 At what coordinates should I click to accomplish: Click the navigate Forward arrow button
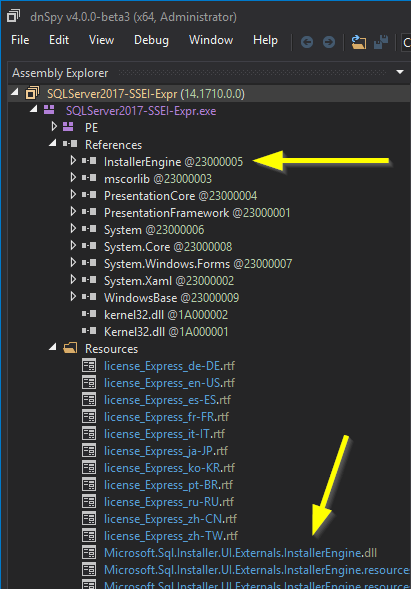[x=329, y=42]
